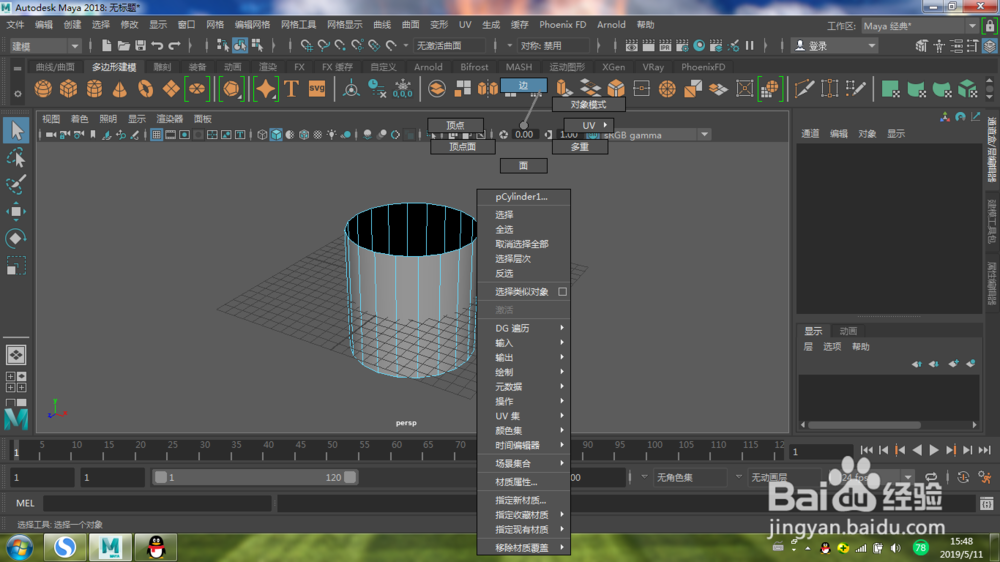Play the animation forwards

(934, 450)
